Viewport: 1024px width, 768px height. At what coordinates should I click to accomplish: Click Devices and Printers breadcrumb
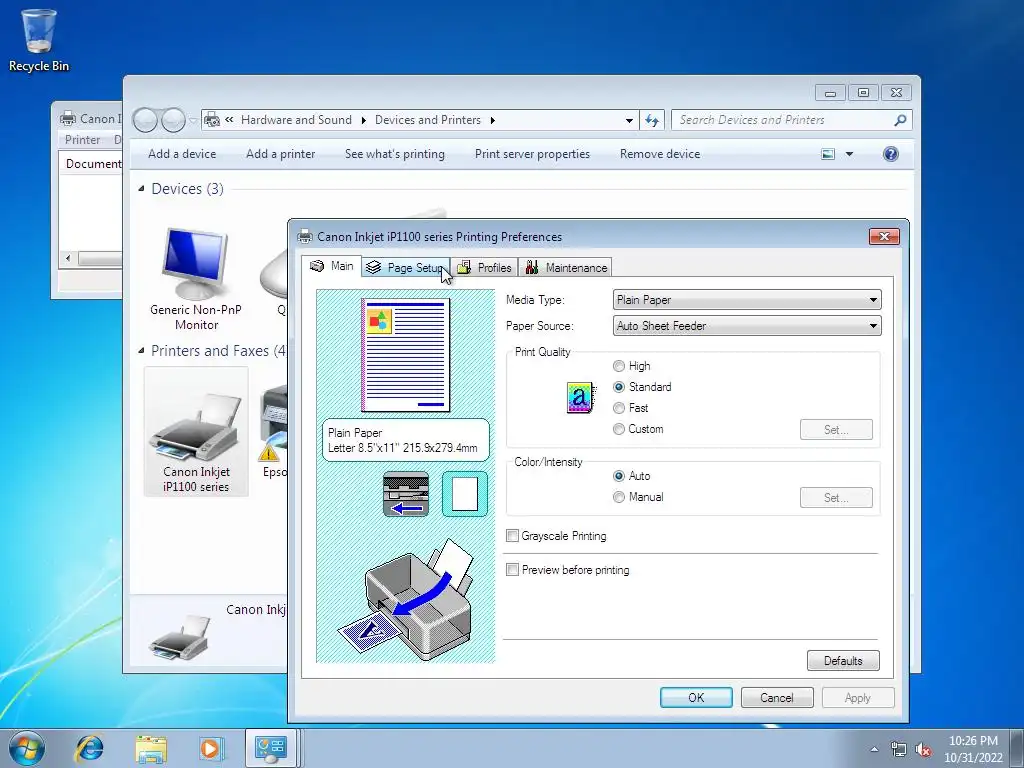(428, 120)
